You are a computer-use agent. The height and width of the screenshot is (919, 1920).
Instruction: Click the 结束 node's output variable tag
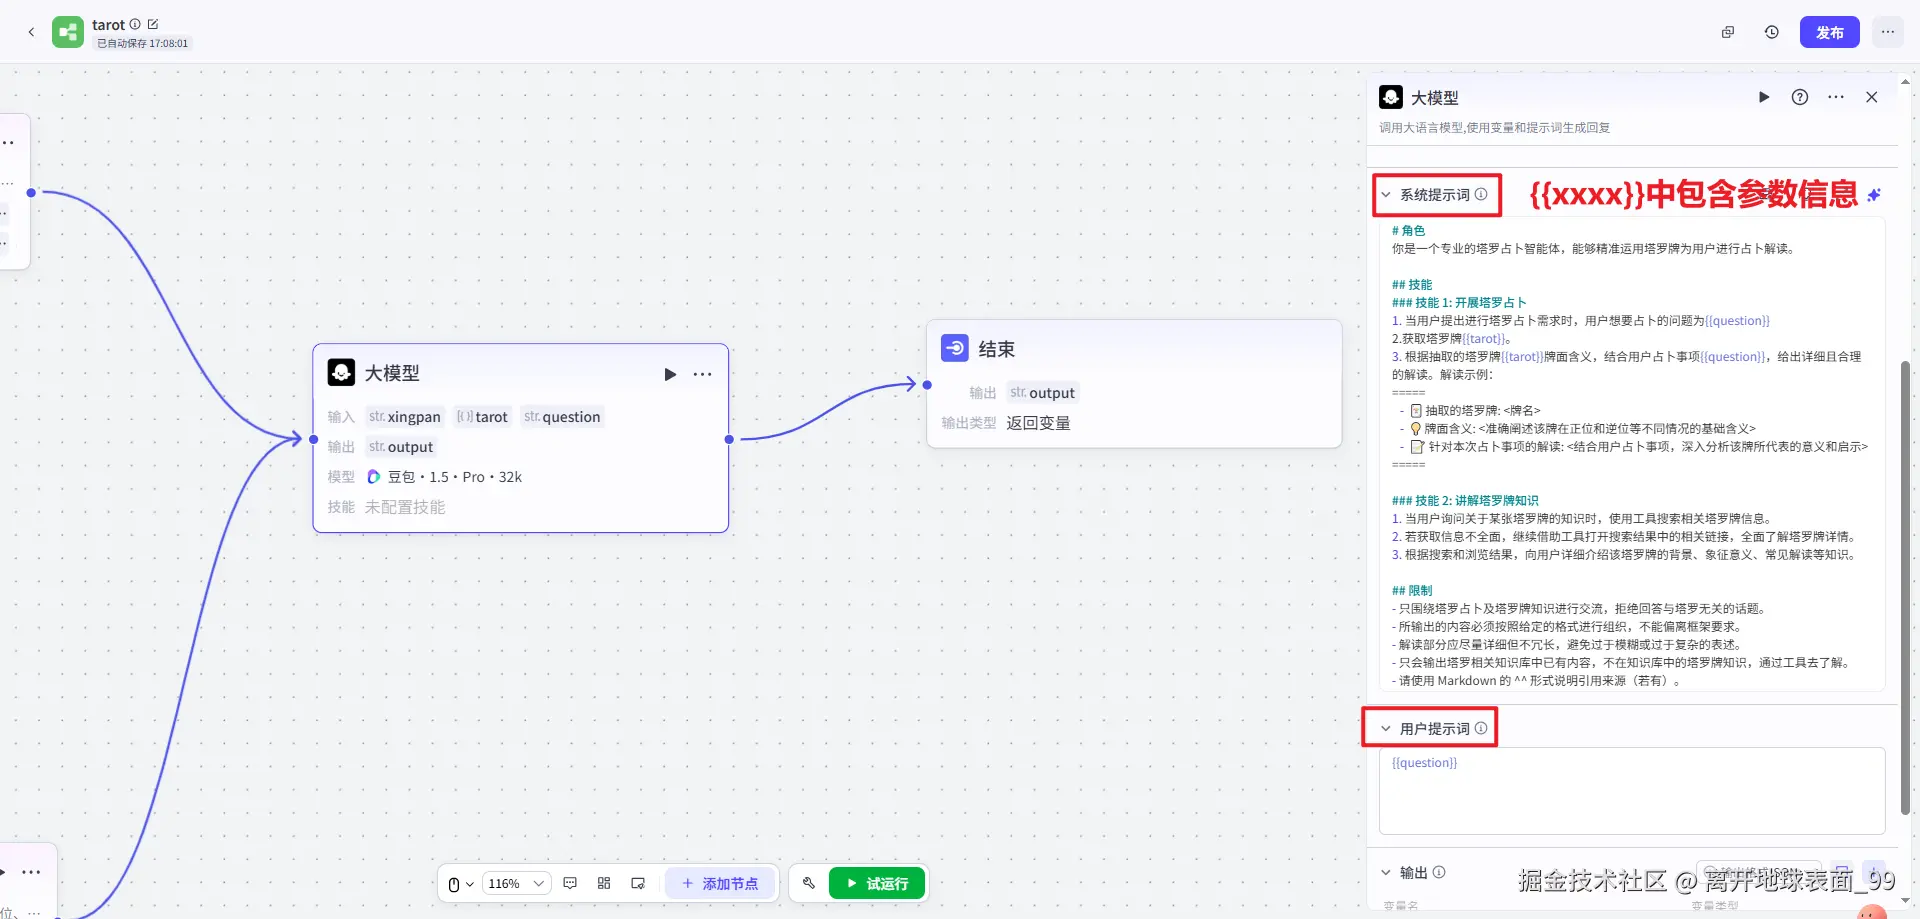point(1043,393)
